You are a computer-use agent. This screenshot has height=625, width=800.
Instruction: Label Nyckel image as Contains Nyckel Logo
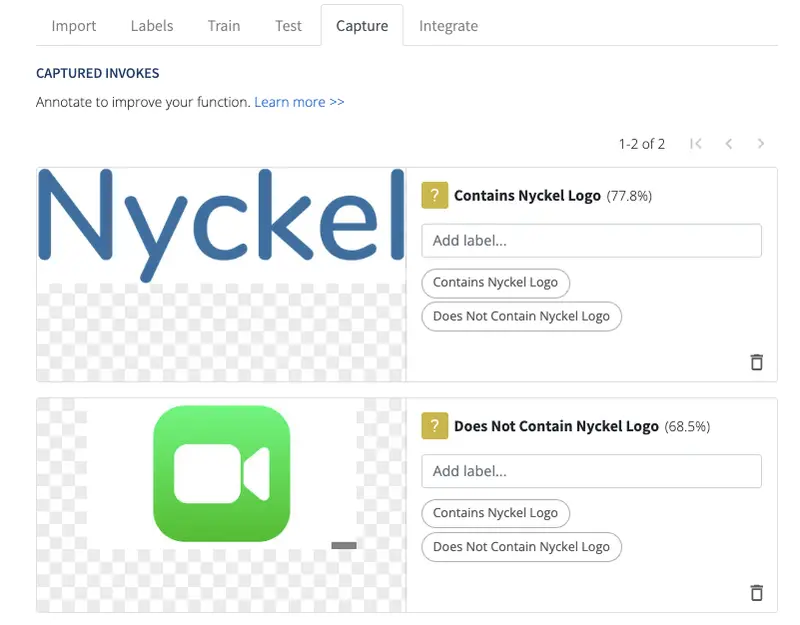(495, 283)
